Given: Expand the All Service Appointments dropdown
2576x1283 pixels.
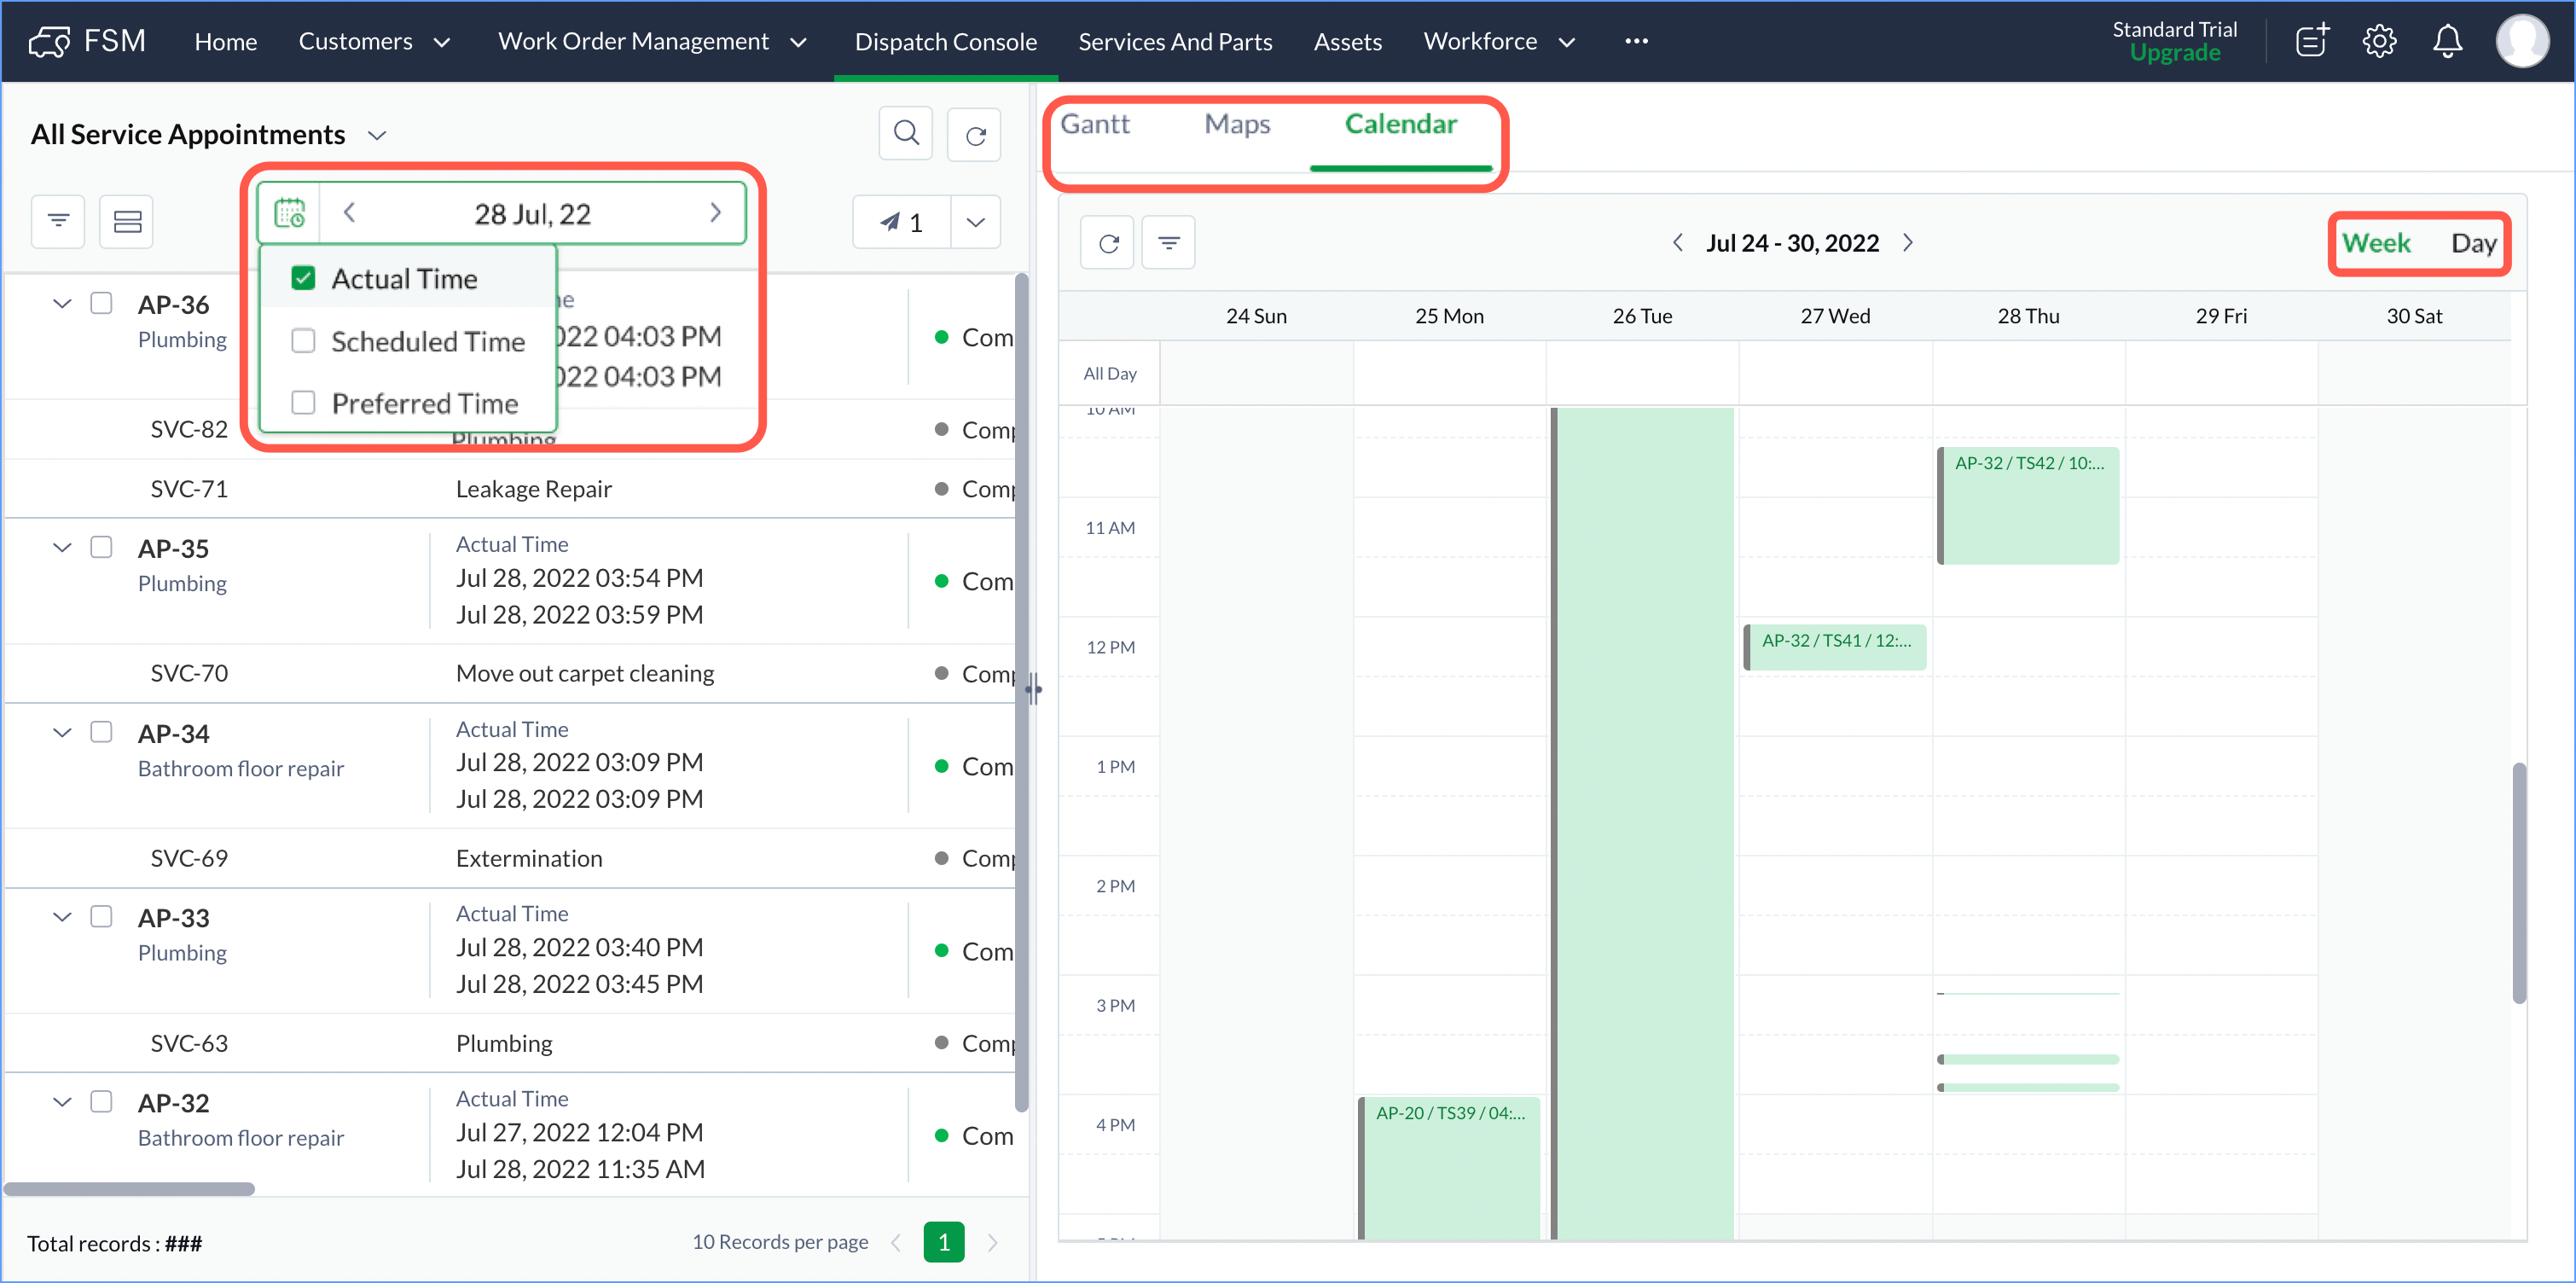Looking at the screenshot, I should tap(377, 135).
